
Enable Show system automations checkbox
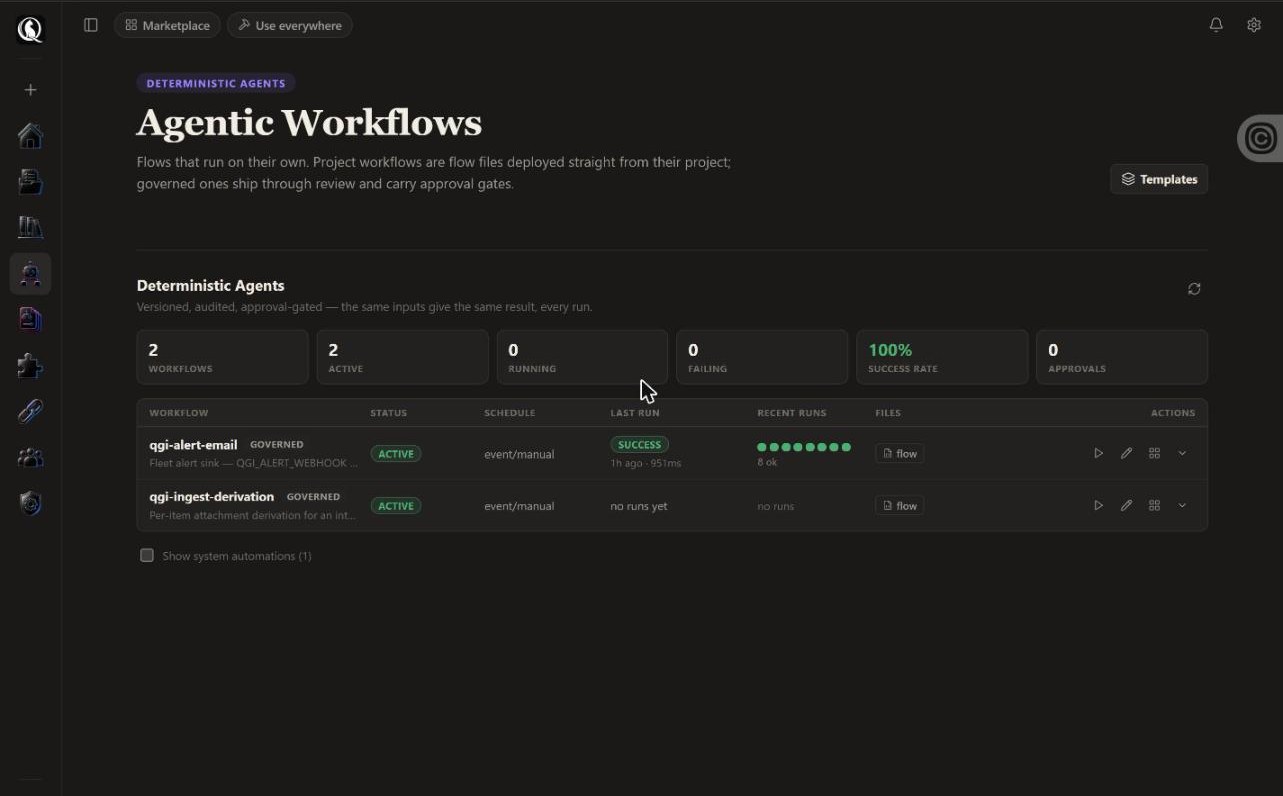click(x=147, y=555)
